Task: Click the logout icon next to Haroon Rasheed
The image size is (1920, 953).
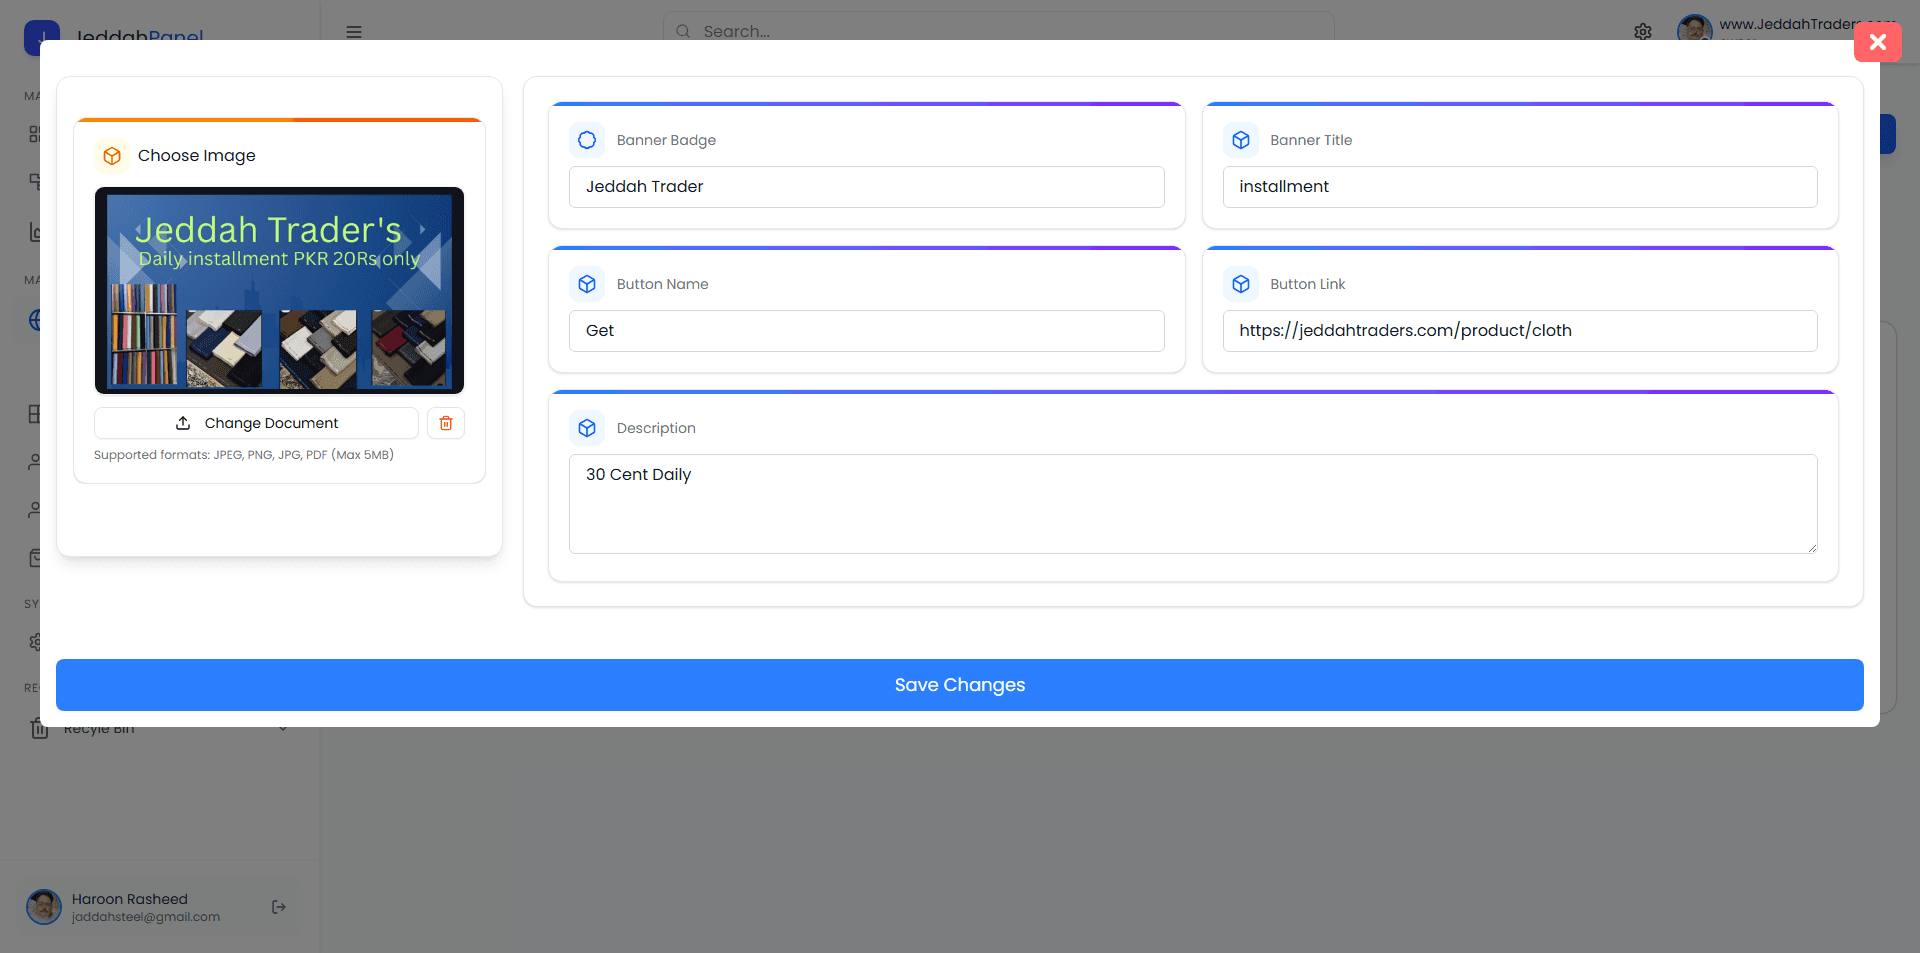Action: (x=279, y=907)
